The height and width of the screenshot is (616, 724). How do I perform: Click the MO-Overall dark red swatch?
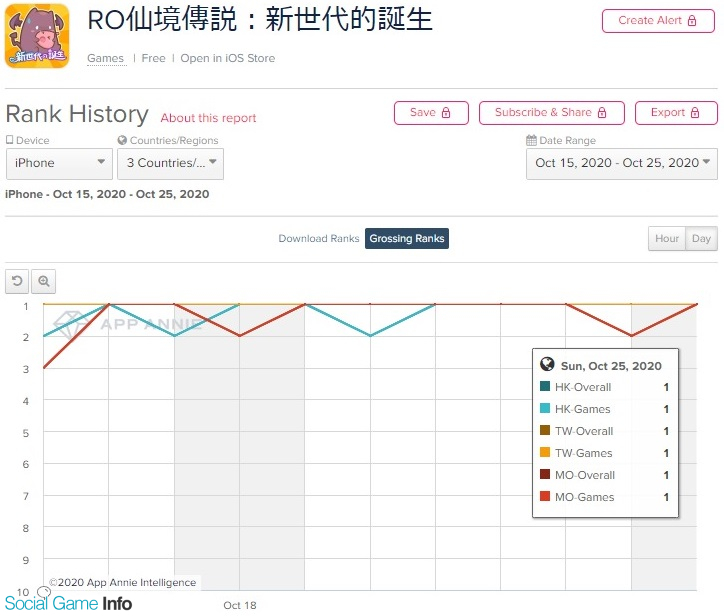click(545, 474)
